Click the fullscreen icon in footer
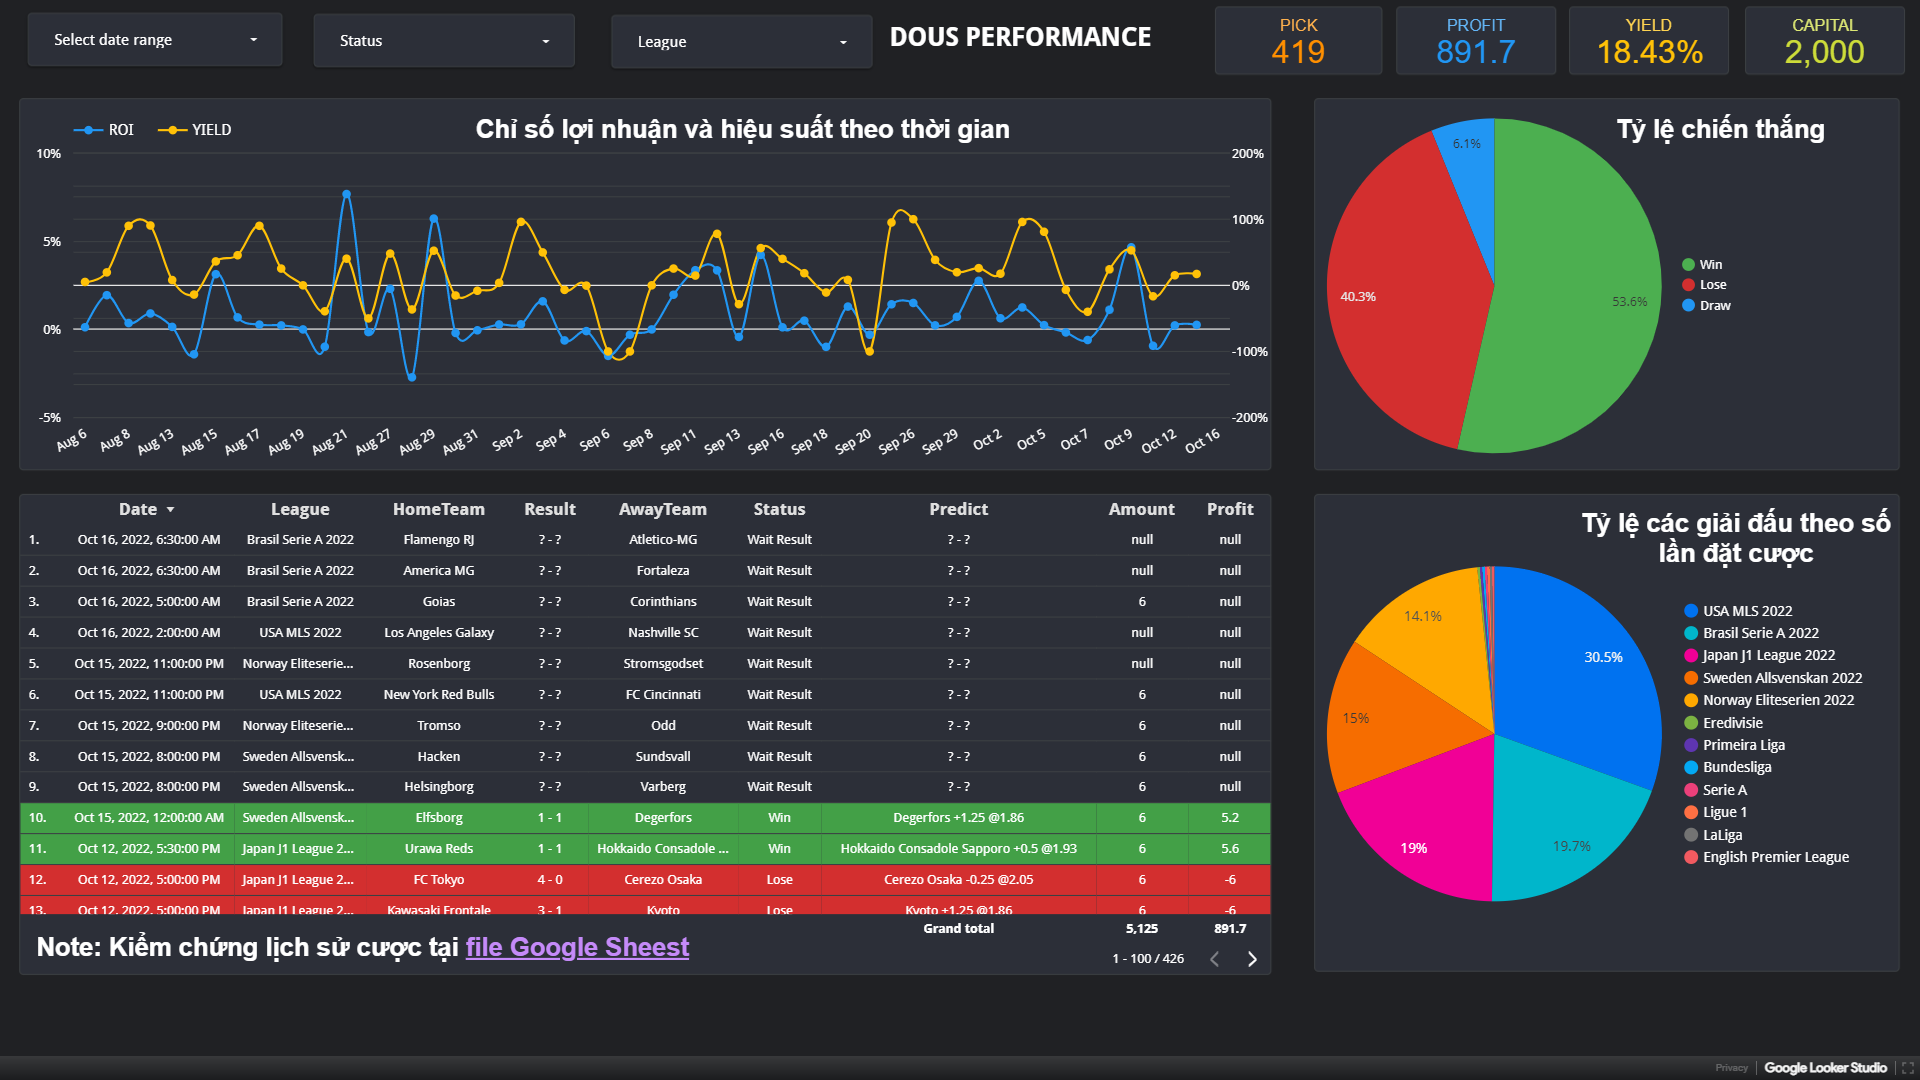Screen dimensions: 1920x1080 point(1907,1068)
